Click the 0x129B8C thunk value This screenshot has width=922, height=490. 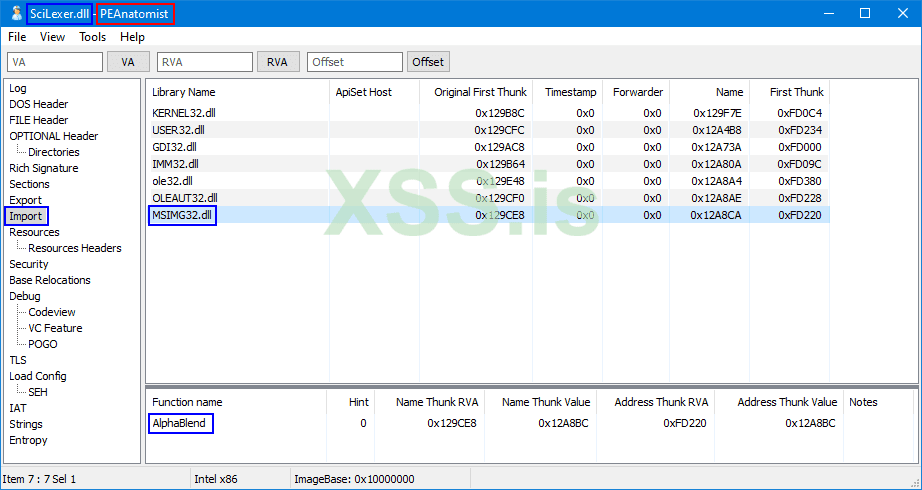point(500,113)
